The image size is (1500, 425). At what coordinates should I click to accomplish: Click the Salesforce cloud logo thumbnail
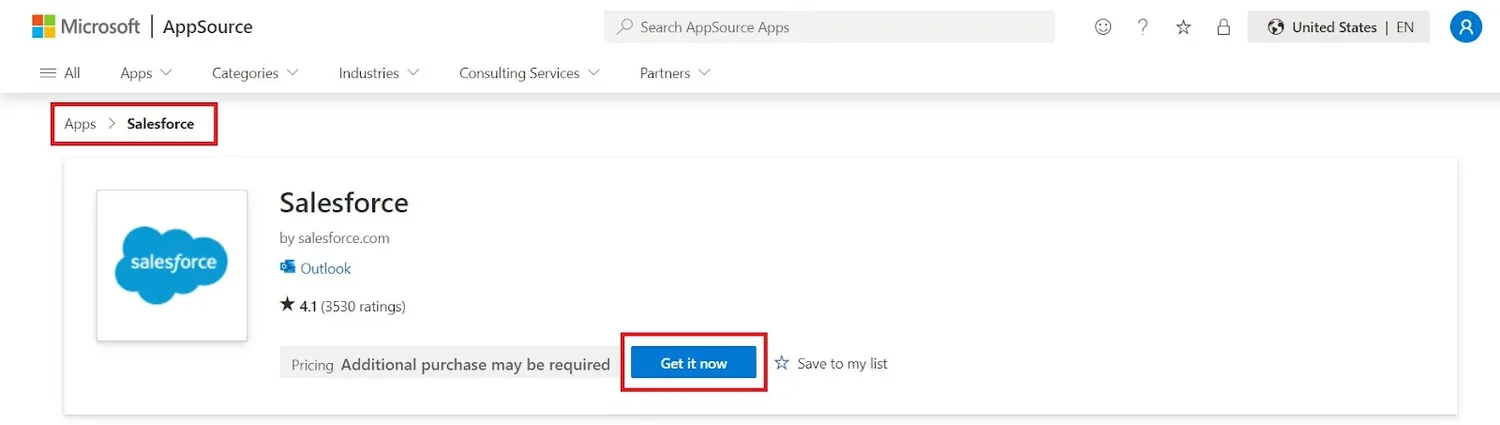(x=172, y=265)
